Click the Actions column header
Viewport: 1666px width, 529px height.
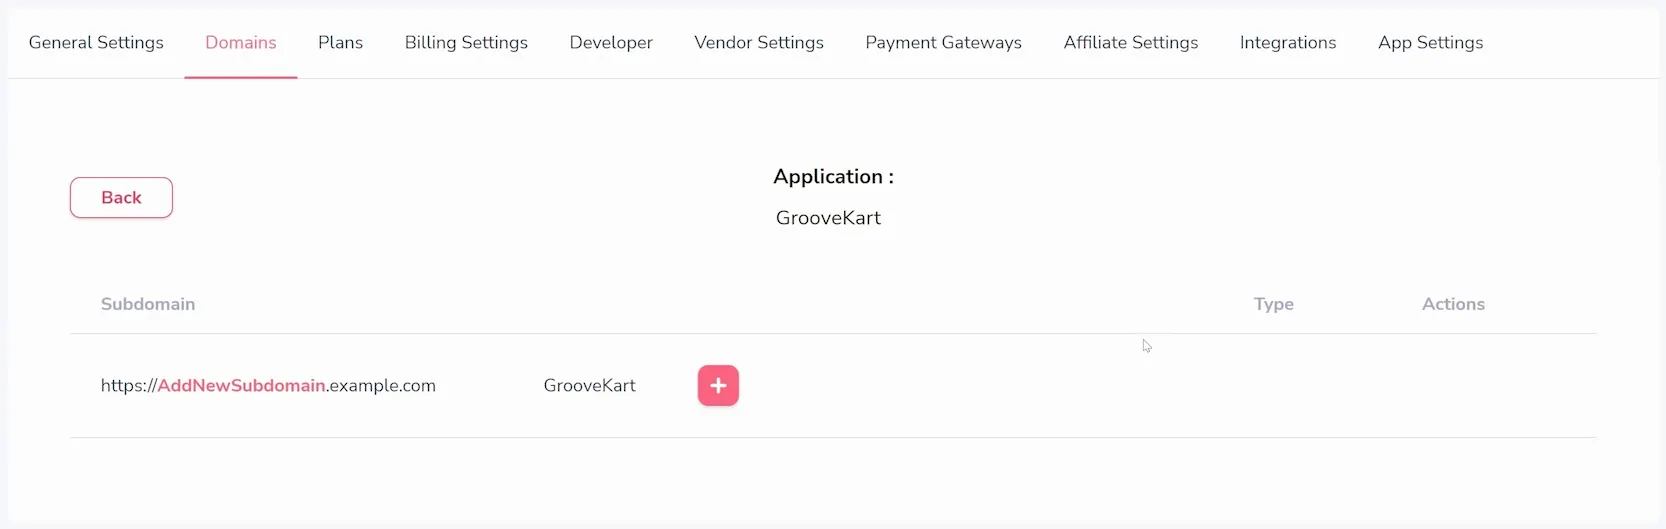pos(1453,304)
